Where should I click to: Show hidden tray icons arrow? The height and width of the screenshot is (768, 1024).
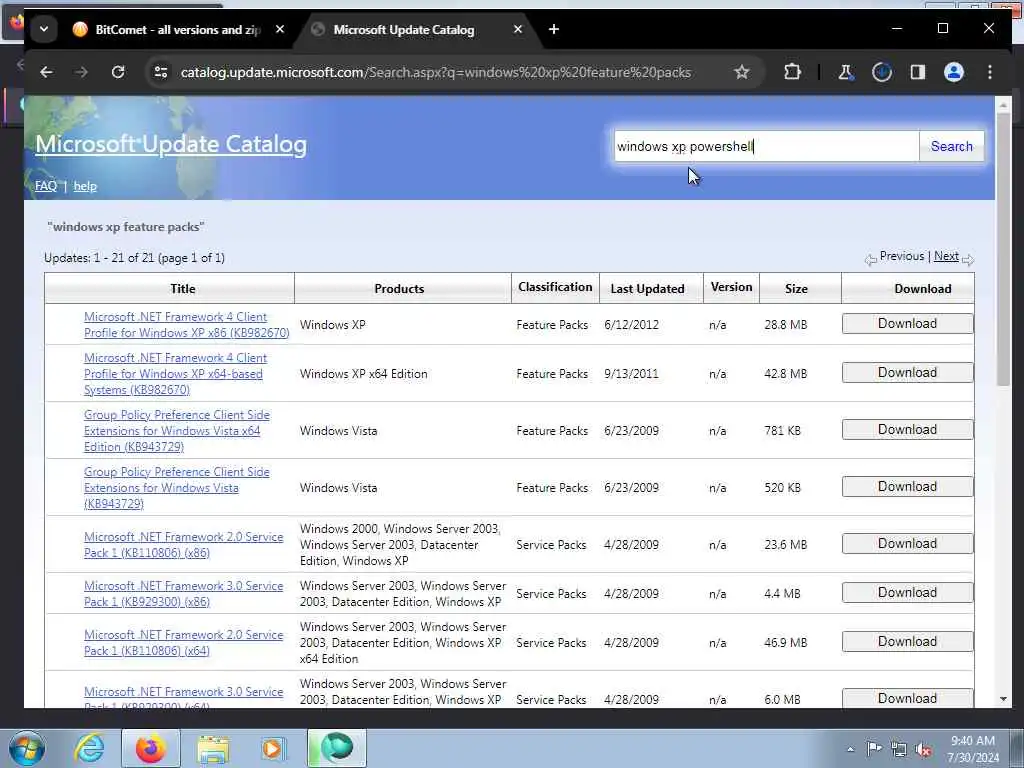click(x=850, y=749)
